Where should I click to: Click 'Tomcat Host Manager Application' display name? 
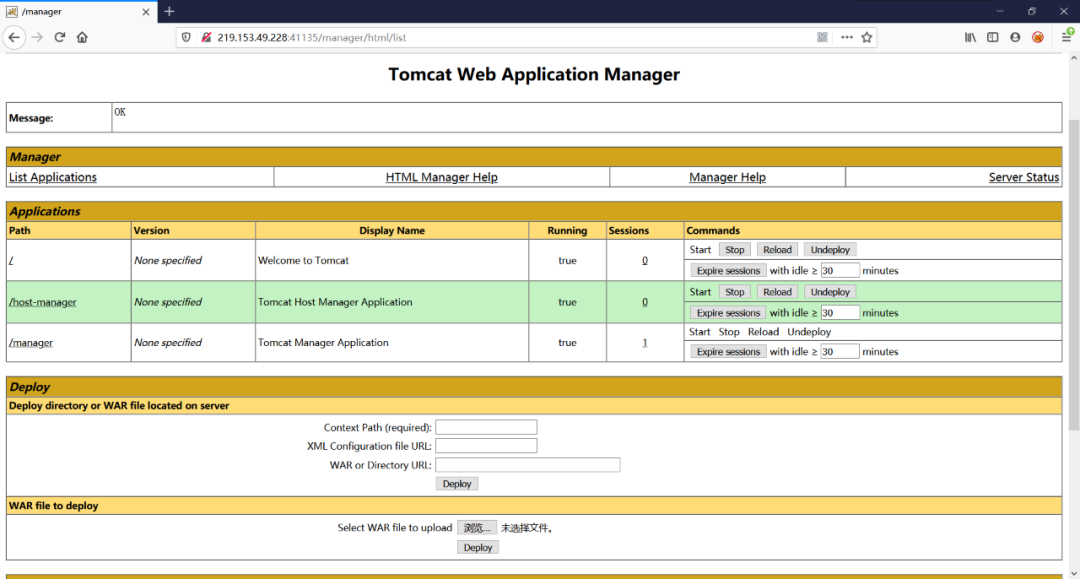(335, 302)
